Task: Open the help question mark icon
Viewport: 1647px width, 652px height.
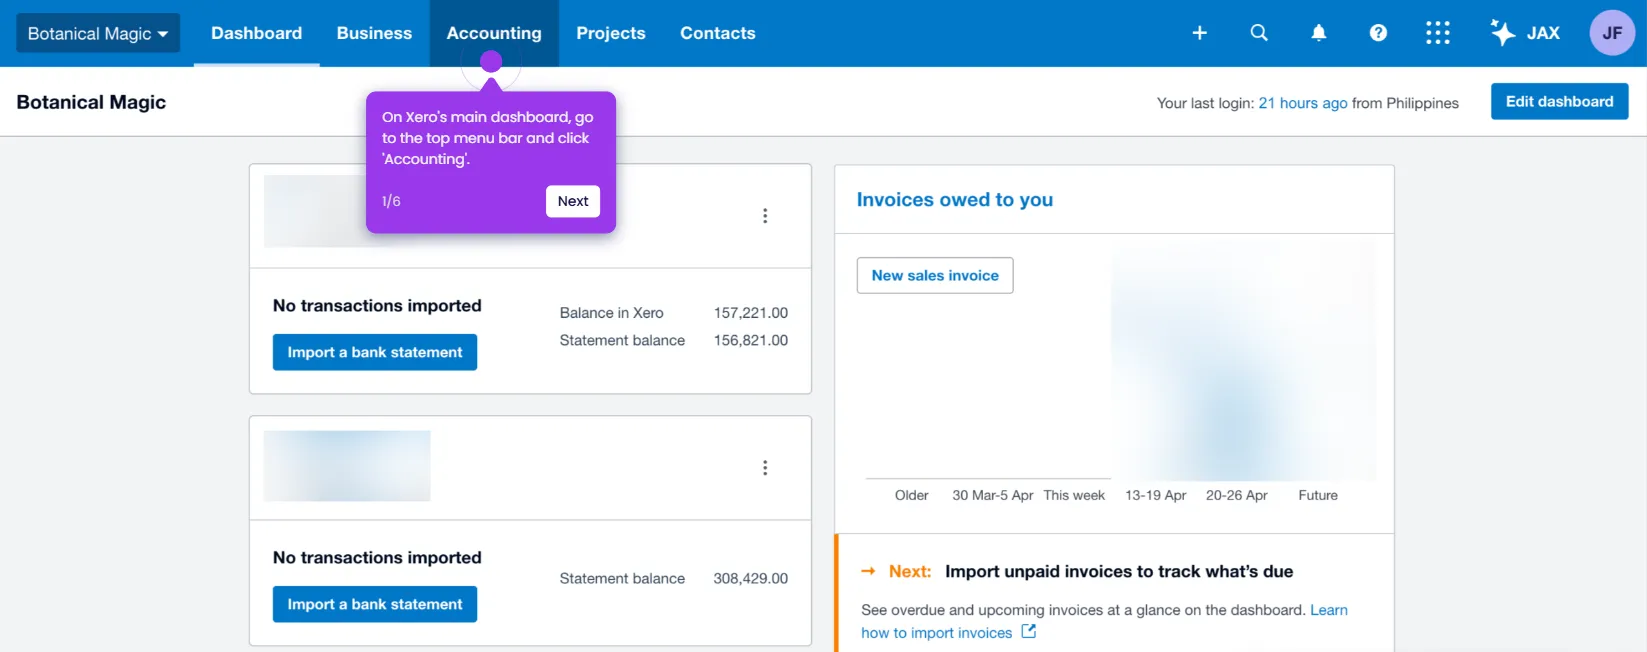Action: point(1378,33)
